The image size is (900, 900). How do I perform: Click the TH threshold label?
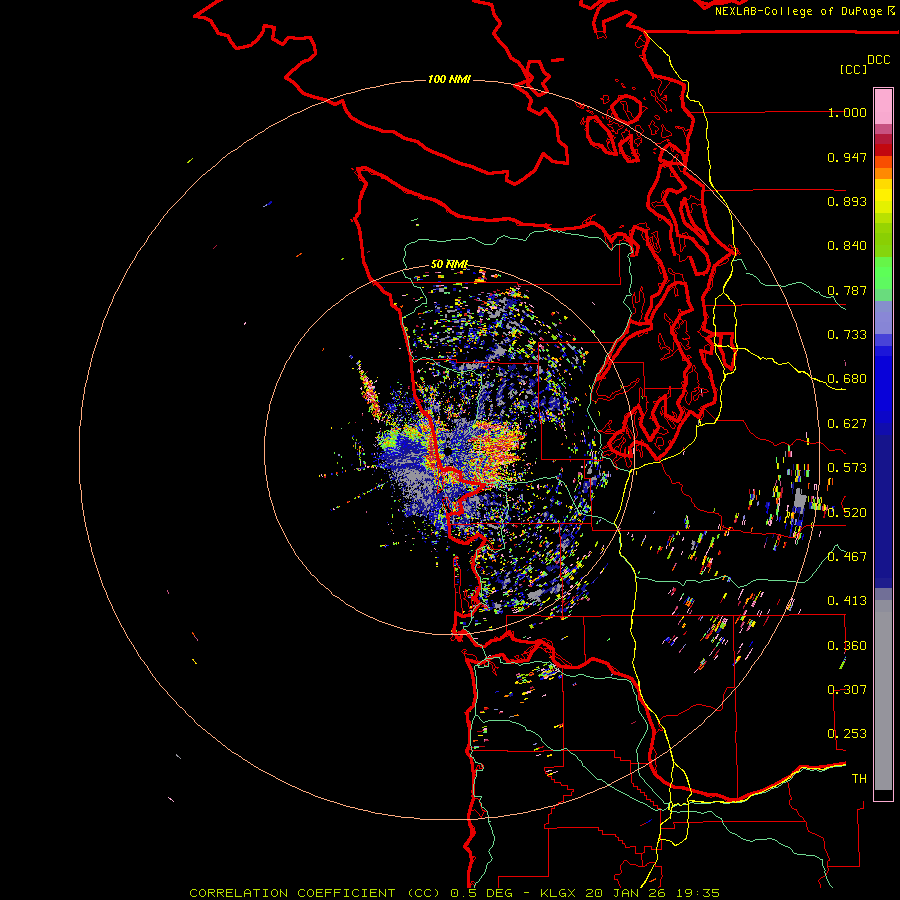point(859,779)
